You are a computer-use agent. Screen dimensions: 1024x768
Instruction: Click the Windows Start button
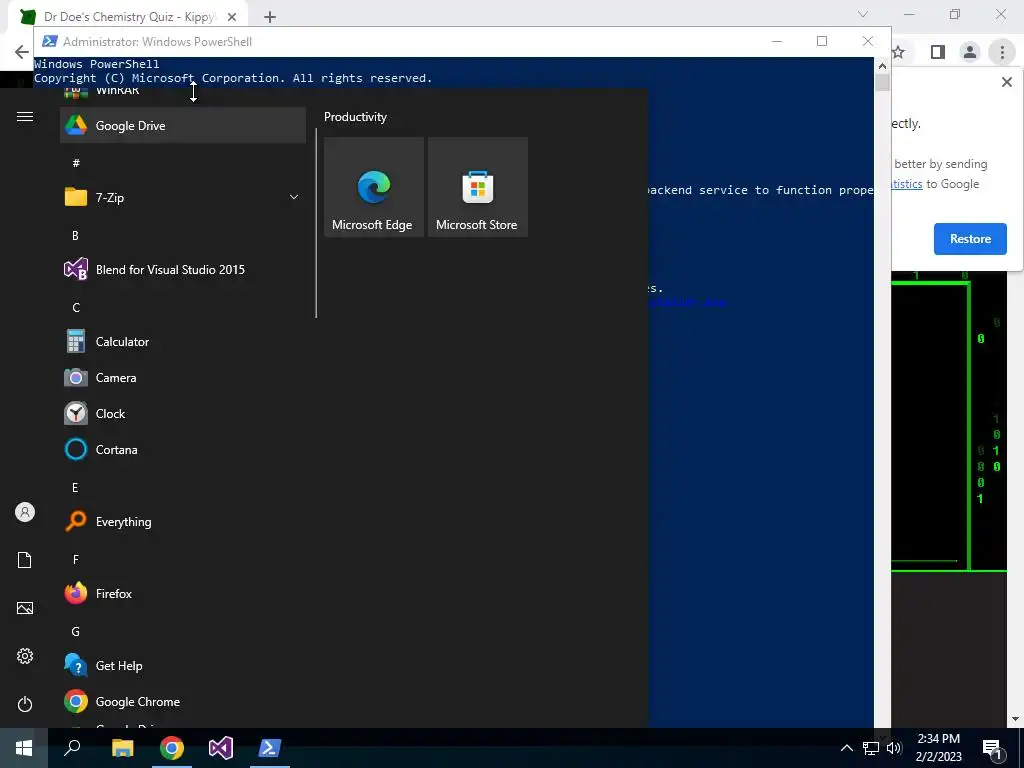(x=24, y=748)
